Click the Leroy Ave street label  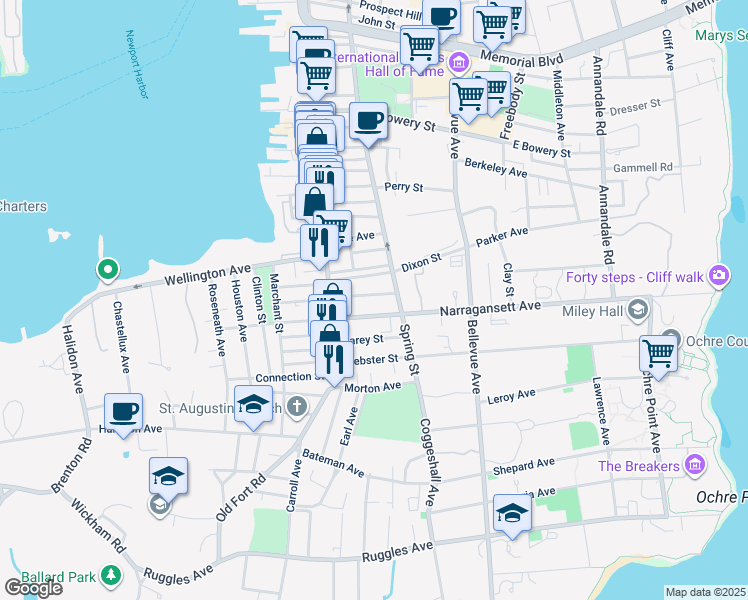pos(511,396)
